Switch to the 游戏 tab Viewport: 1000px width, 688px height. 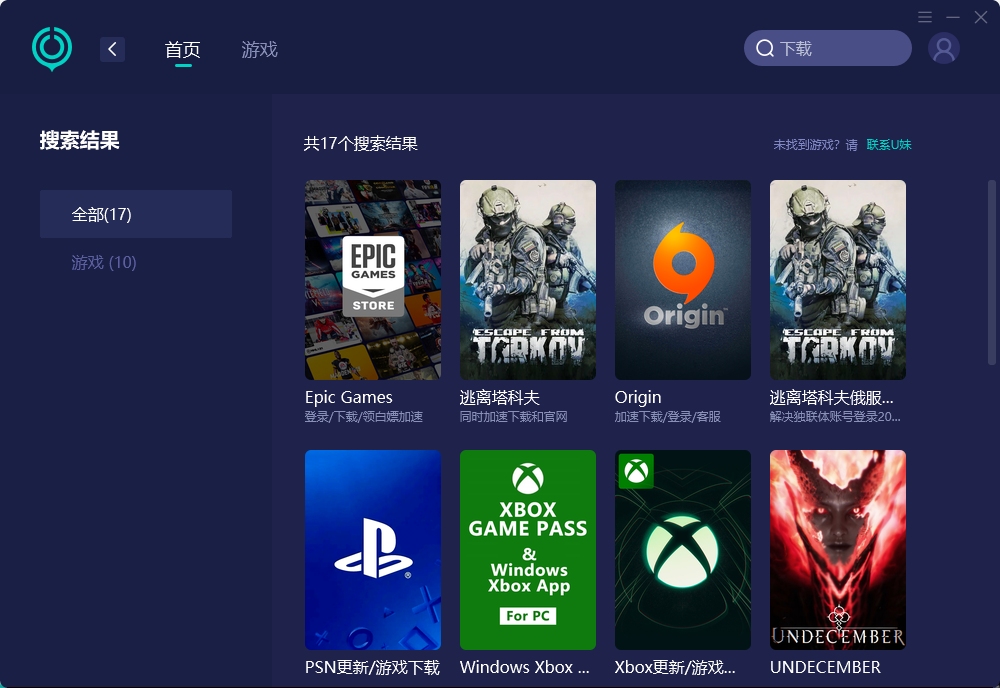pos(260,49)
